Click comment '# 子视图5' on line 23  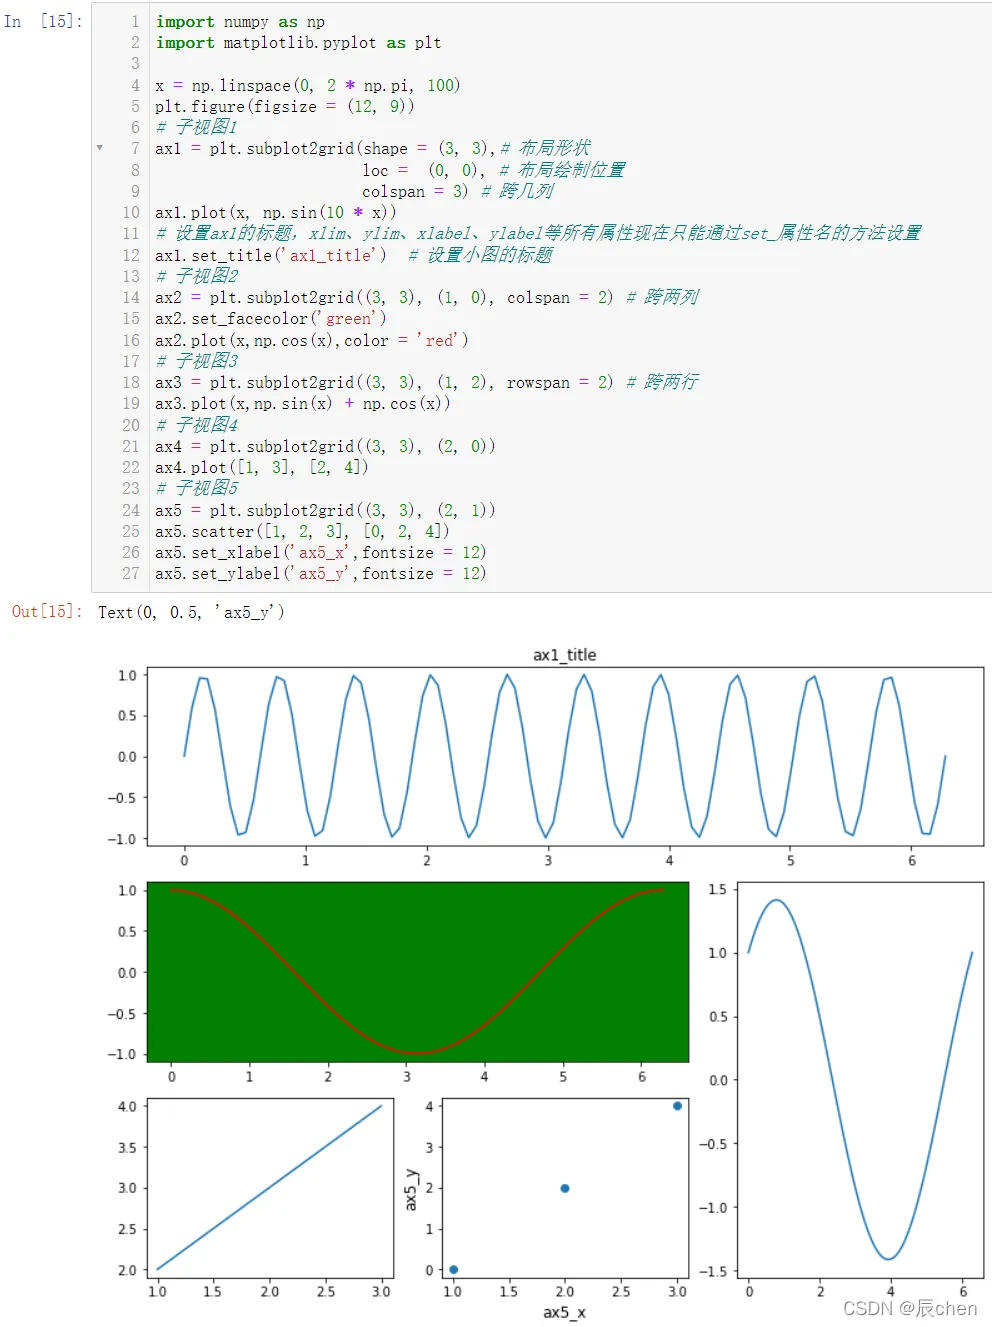(197, 488)
